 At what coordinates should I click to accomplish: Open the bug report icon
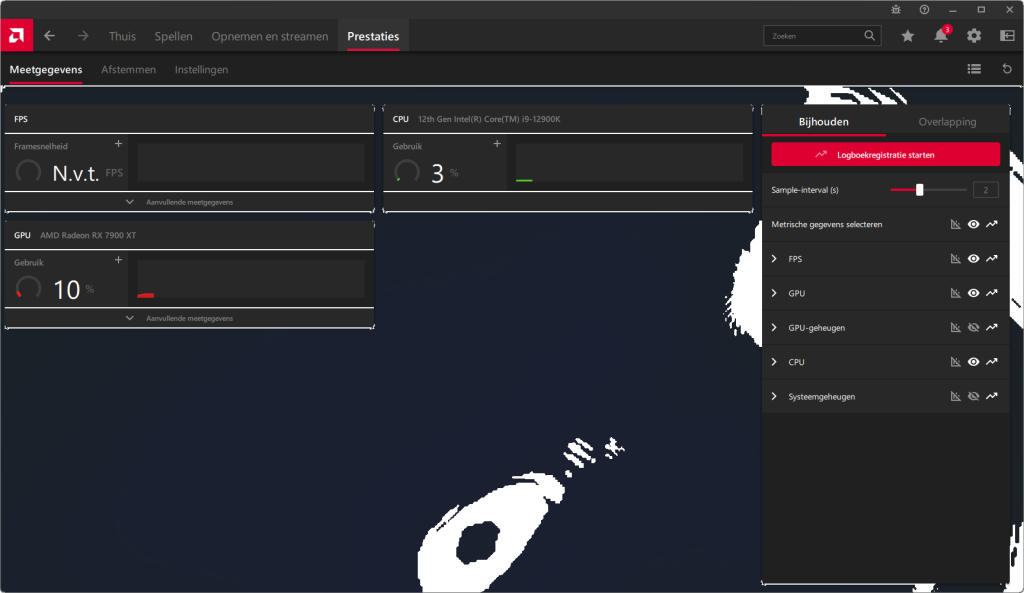click(x=896, y=10)
